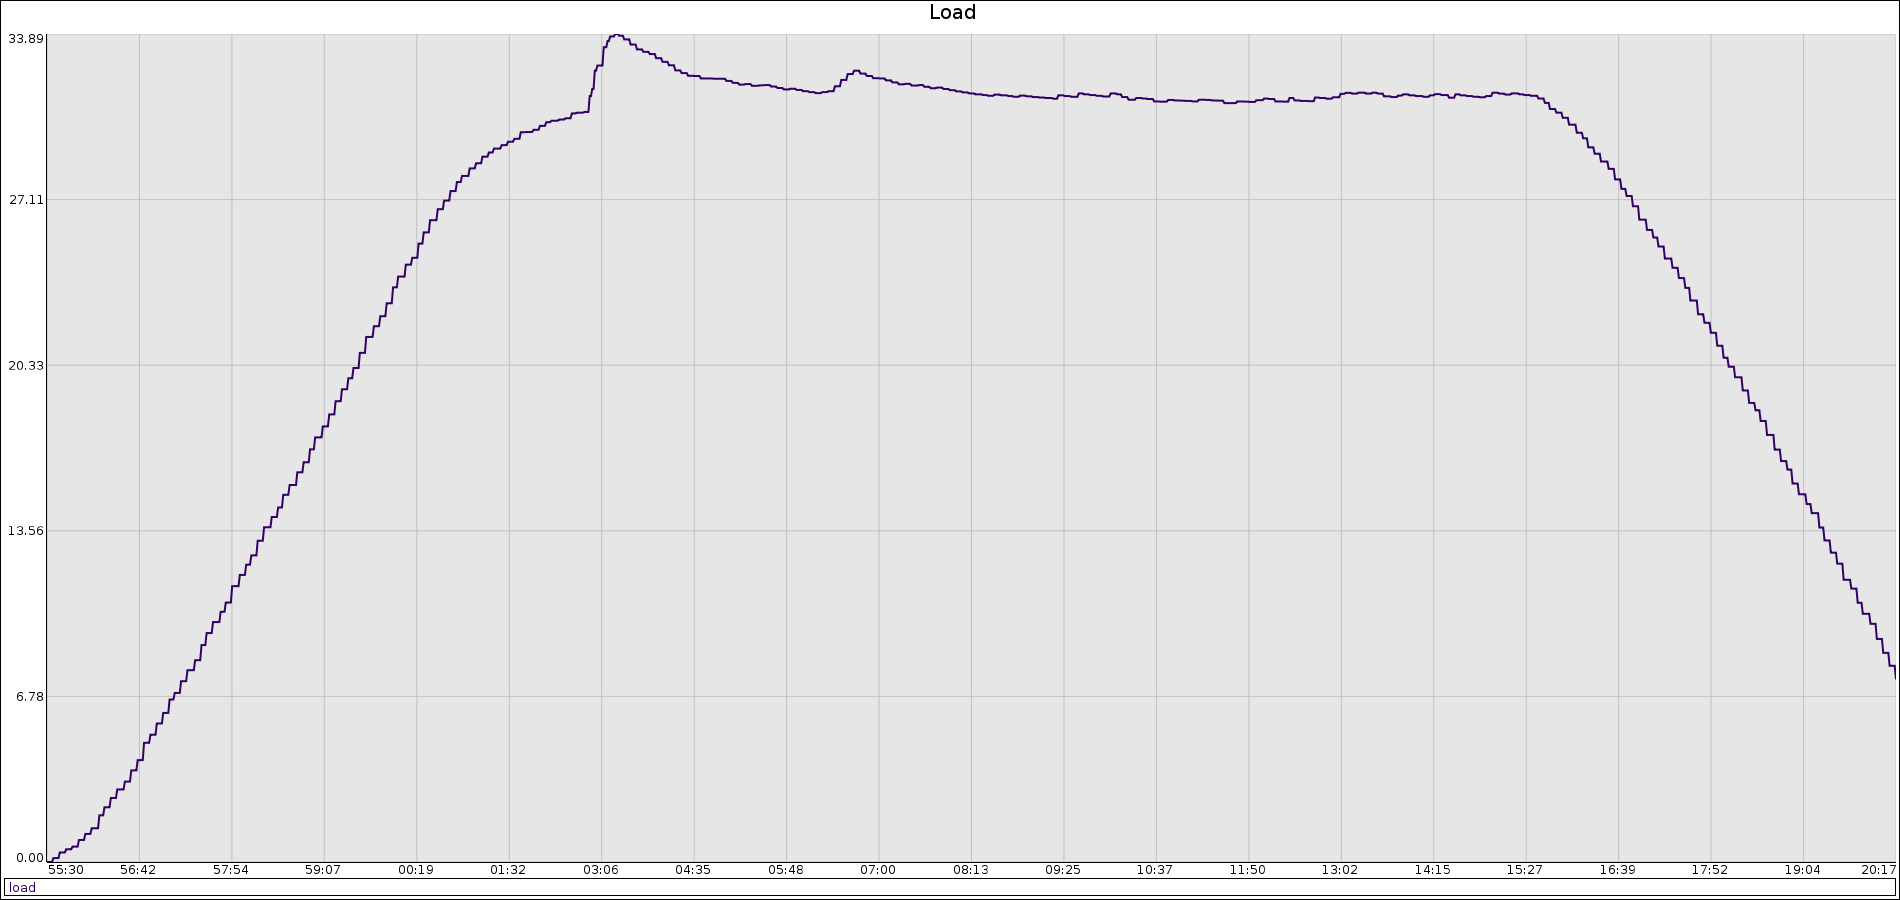Screen dimensions: 1900x900
Task: Click the 01:32 time axis label
Action: (x=508, y=870)
